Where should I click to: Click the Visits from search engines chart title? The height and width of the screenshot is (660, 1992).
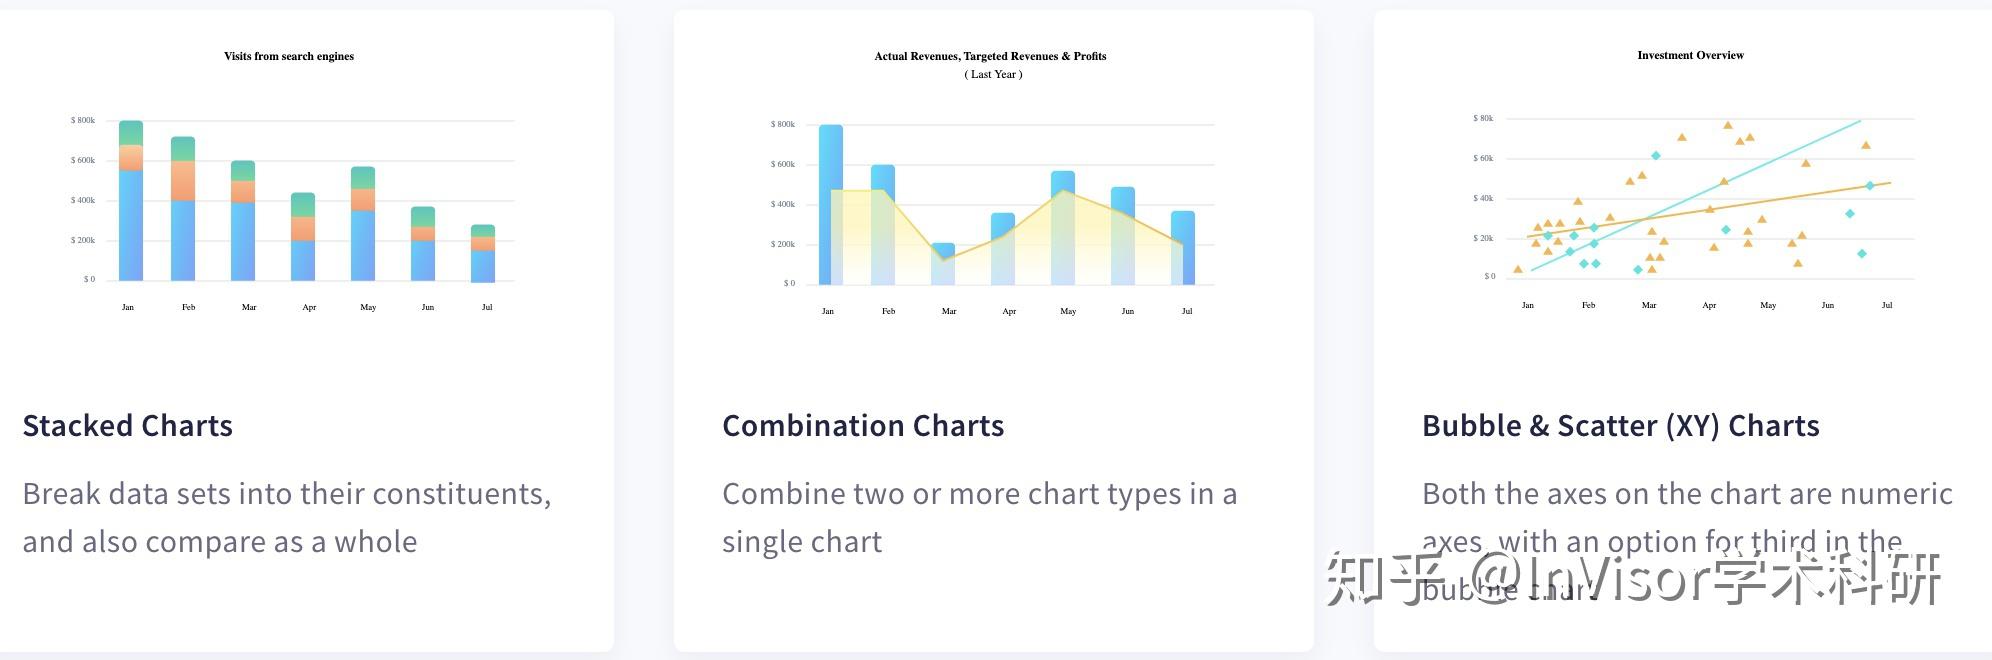(x=289, y=56)
